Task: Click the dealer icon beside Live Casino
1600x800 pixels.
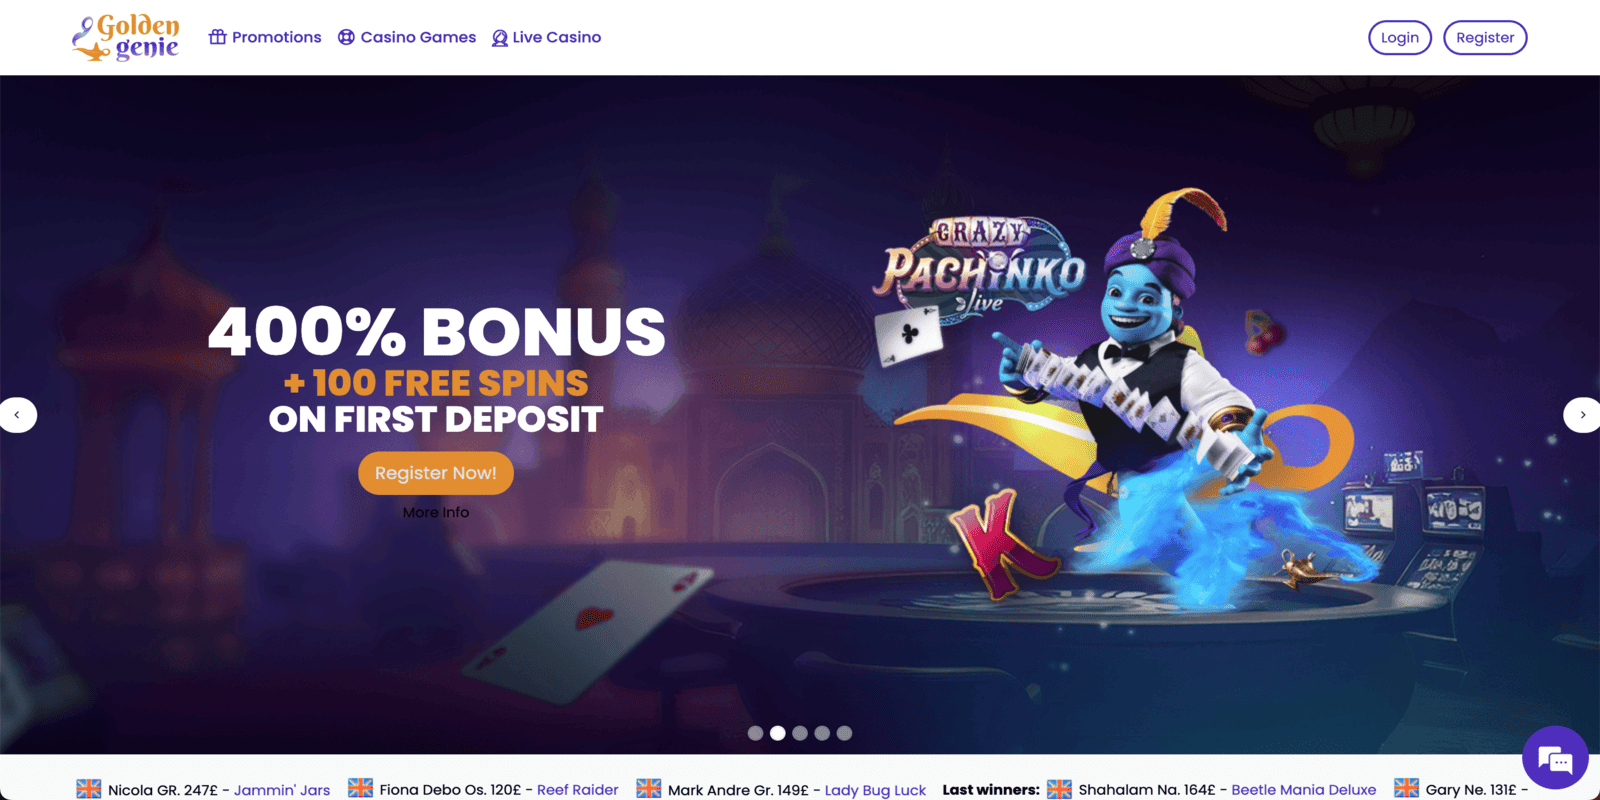Action: pyautogui.click(x=499, y=38)
